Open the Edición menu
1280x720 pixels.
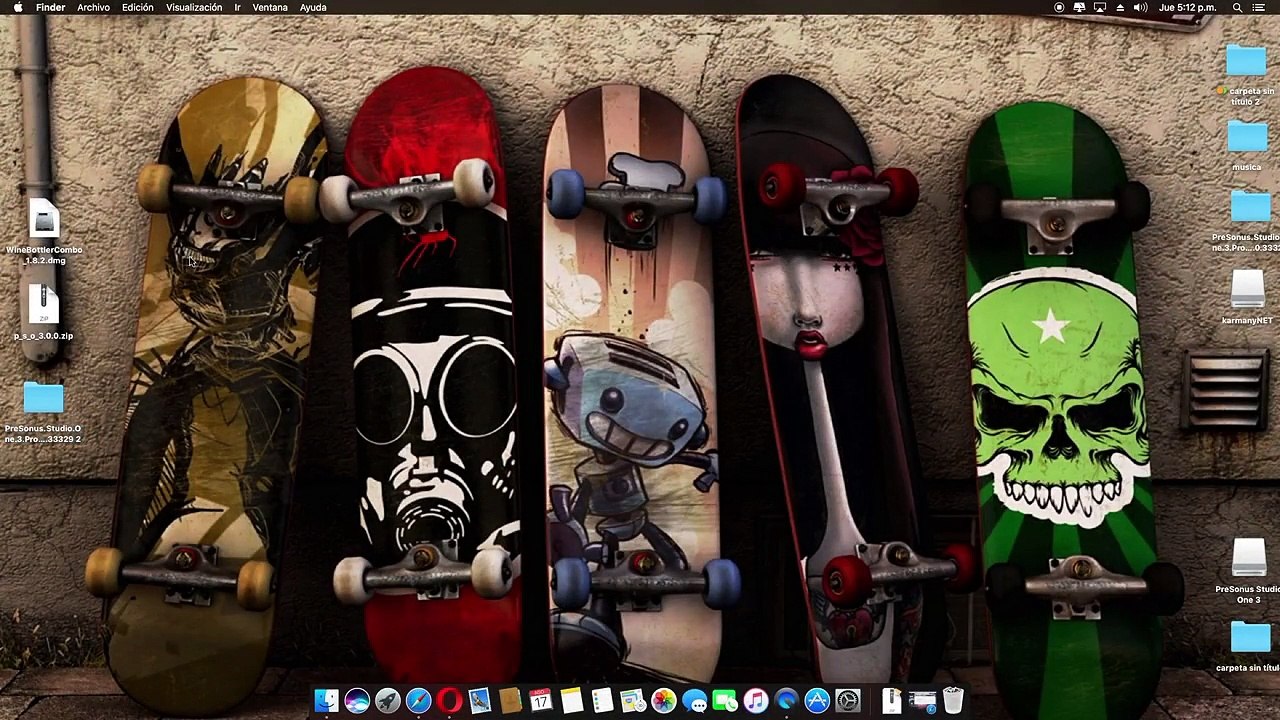[x=138, y=7]
